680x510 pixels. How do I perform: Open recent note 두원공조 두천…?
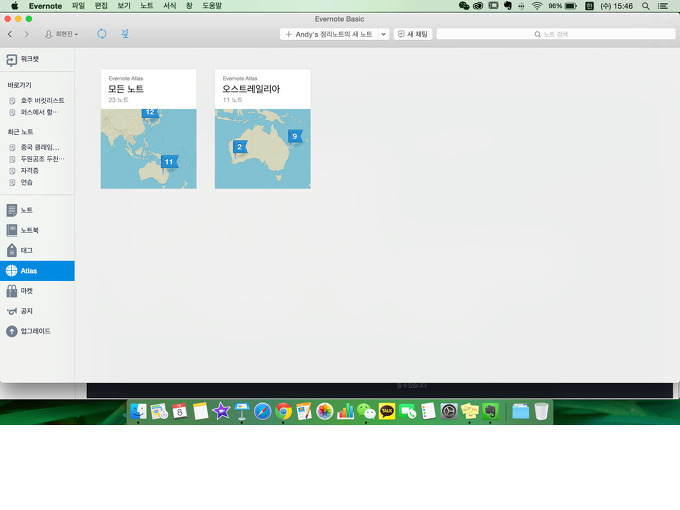37,159
